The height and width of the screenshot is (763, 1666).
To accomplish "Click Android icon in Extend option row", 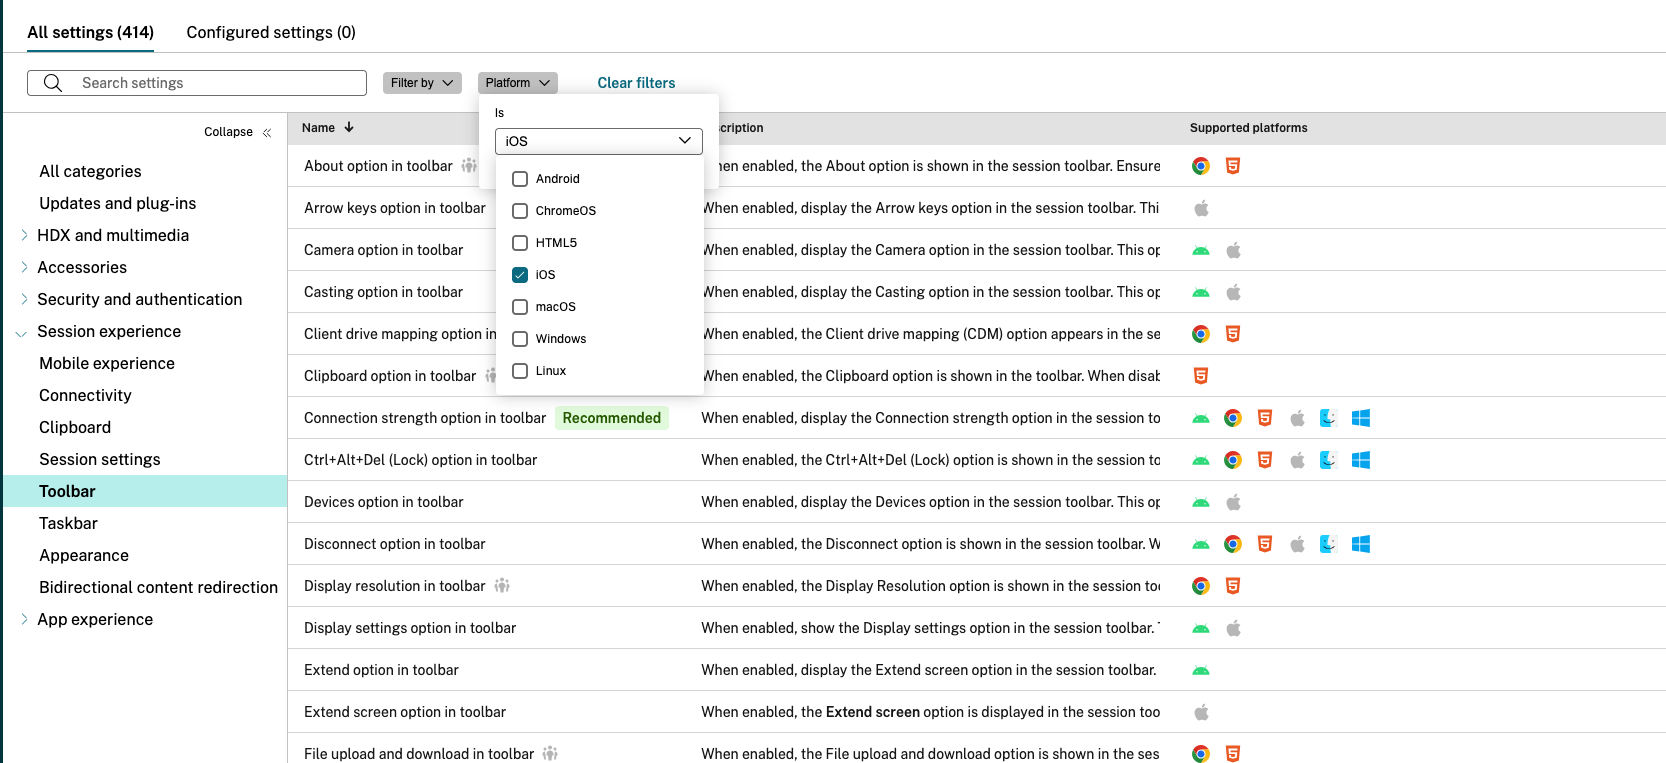I will (x=1200, y=670).
